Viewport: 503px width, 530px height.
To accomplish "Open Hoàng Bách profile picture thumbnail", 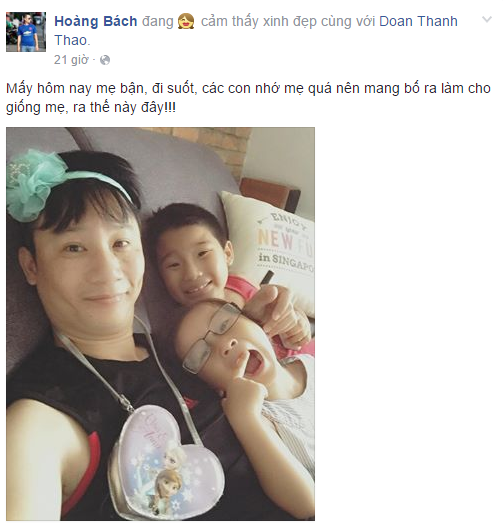I will [x=26, y=32].
